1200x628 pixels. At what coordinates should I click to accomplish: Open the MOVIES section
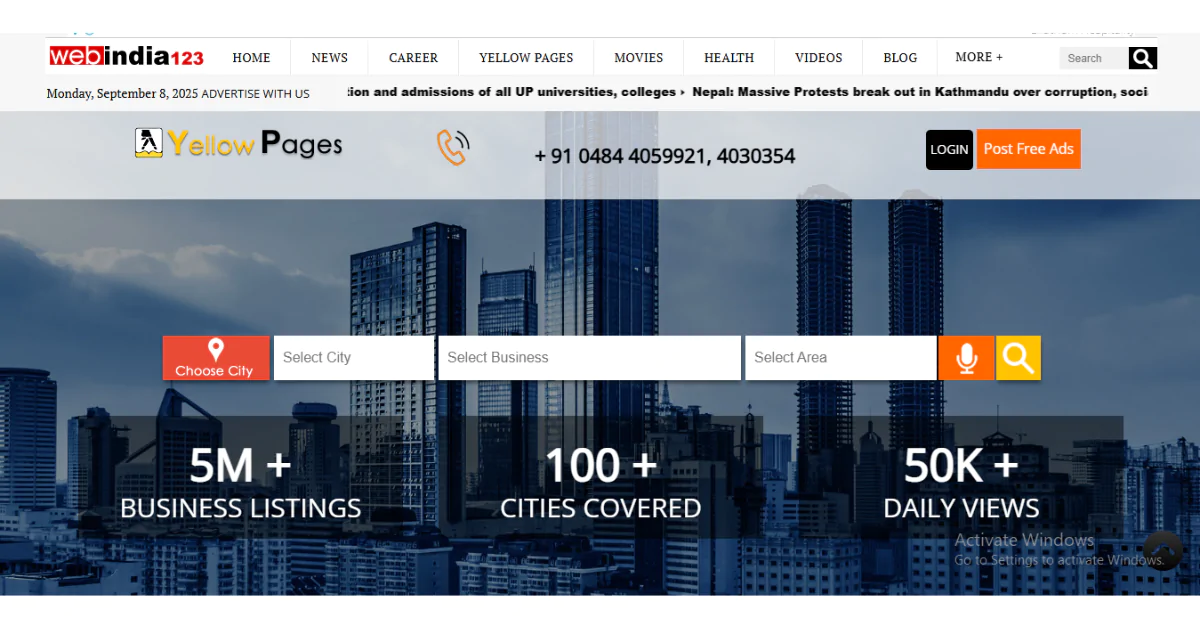(x=638, y=57)
